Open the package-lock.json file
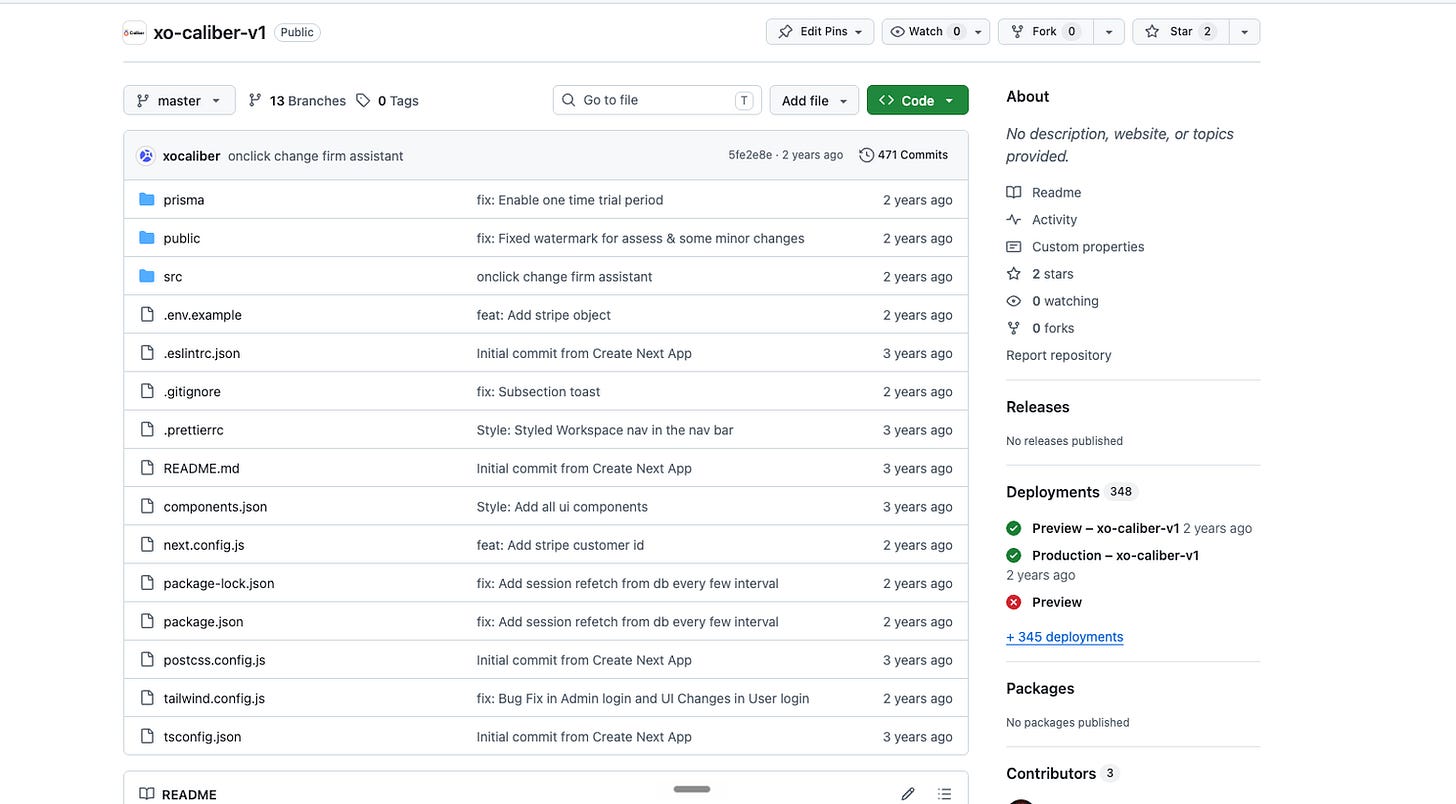 [219, 583]
